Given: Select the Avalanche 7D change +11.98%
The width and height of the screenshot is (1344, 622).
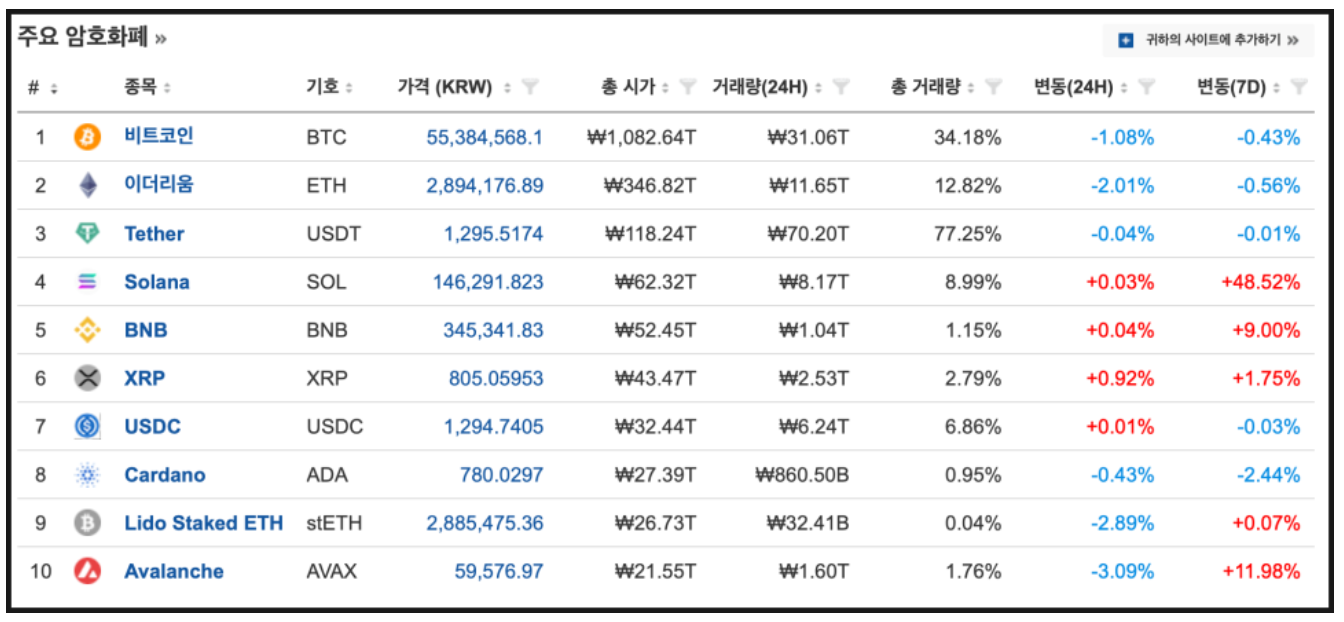Looking at the screenshot, I should point(1261,572).
